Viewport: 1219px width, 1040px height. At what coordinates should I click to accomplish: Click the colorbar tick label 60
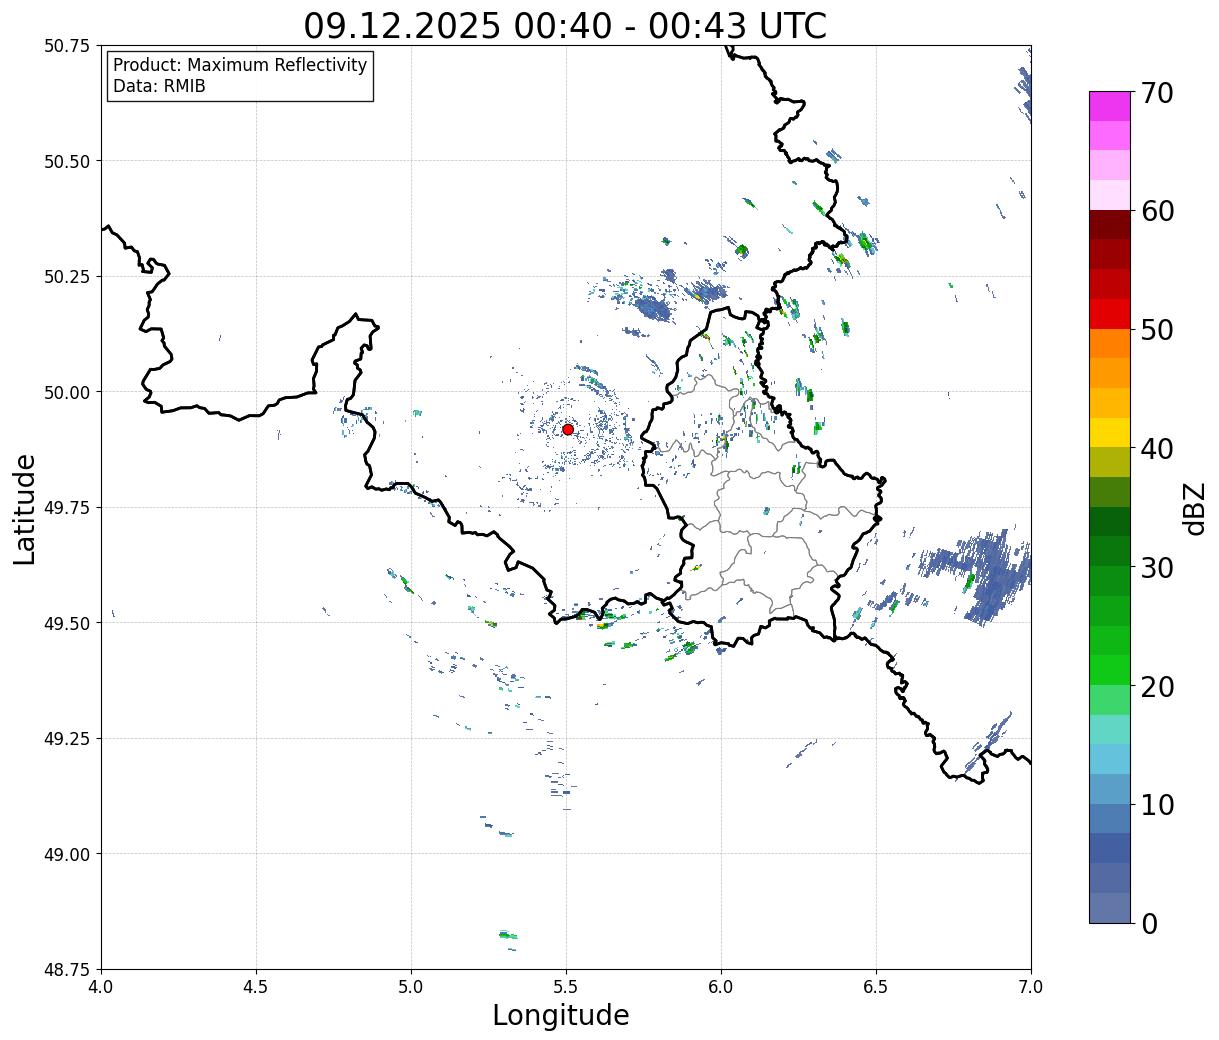[1157, 211]
